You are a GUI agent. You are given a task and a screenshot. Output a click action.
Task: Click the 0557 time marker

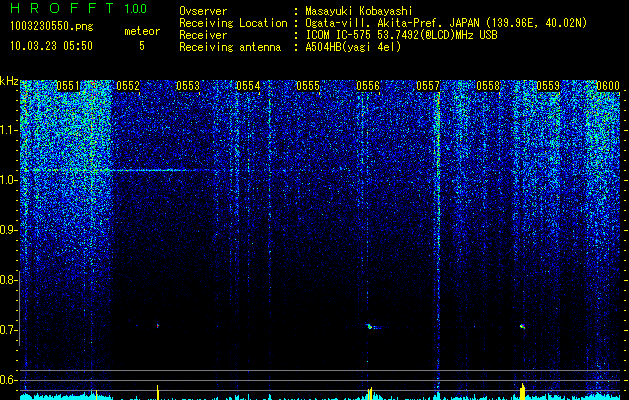(x=428, y=86)
